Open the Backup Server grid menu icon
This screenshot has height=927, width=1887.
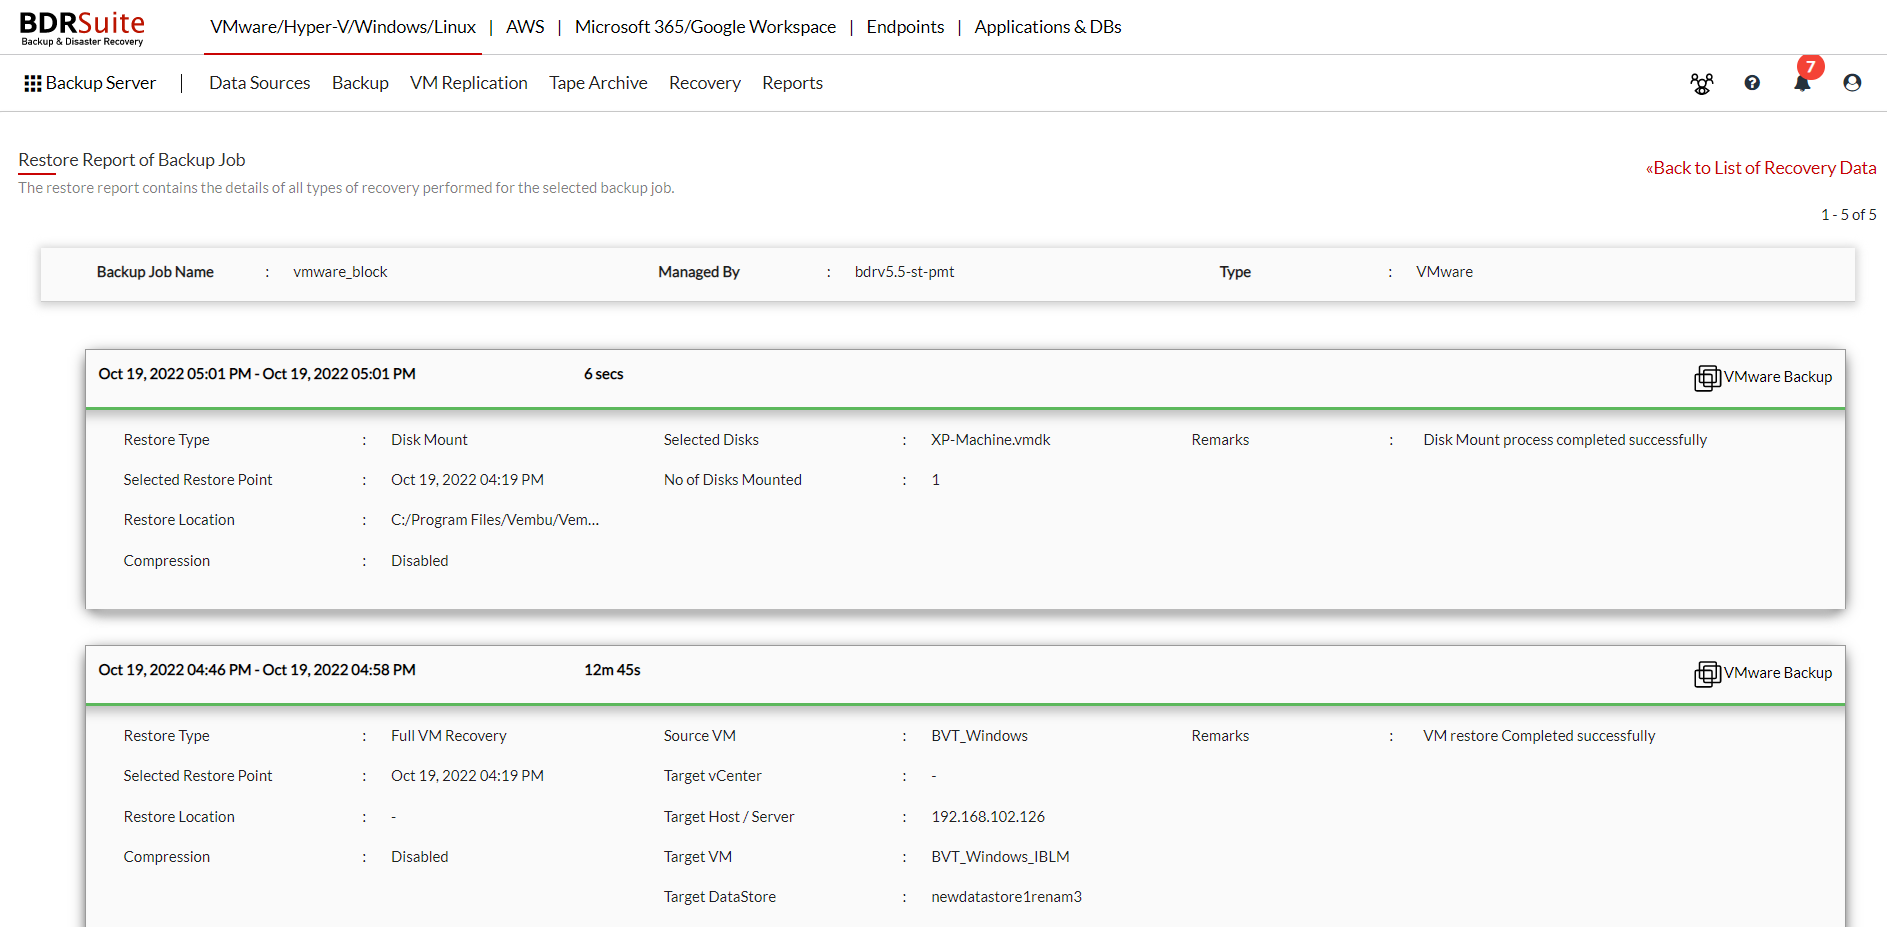tap(33, 83)
